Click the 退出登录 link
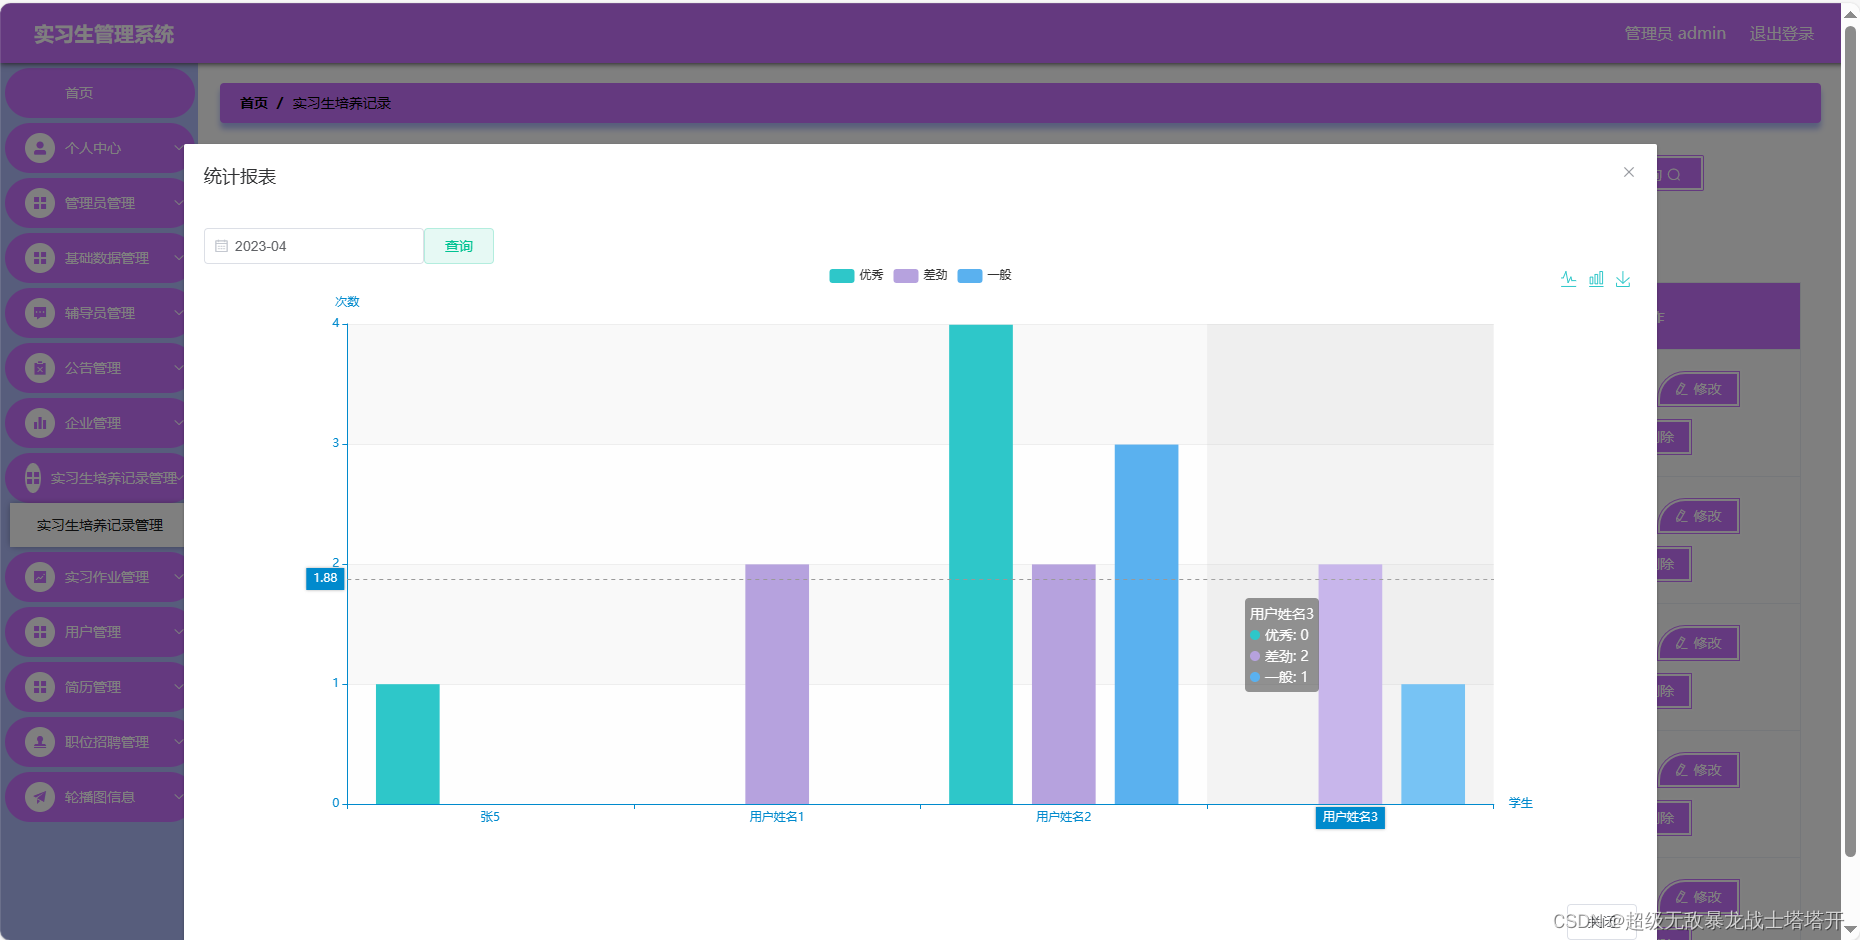Screen dimensions: 1860x940 pos(1781,34)
